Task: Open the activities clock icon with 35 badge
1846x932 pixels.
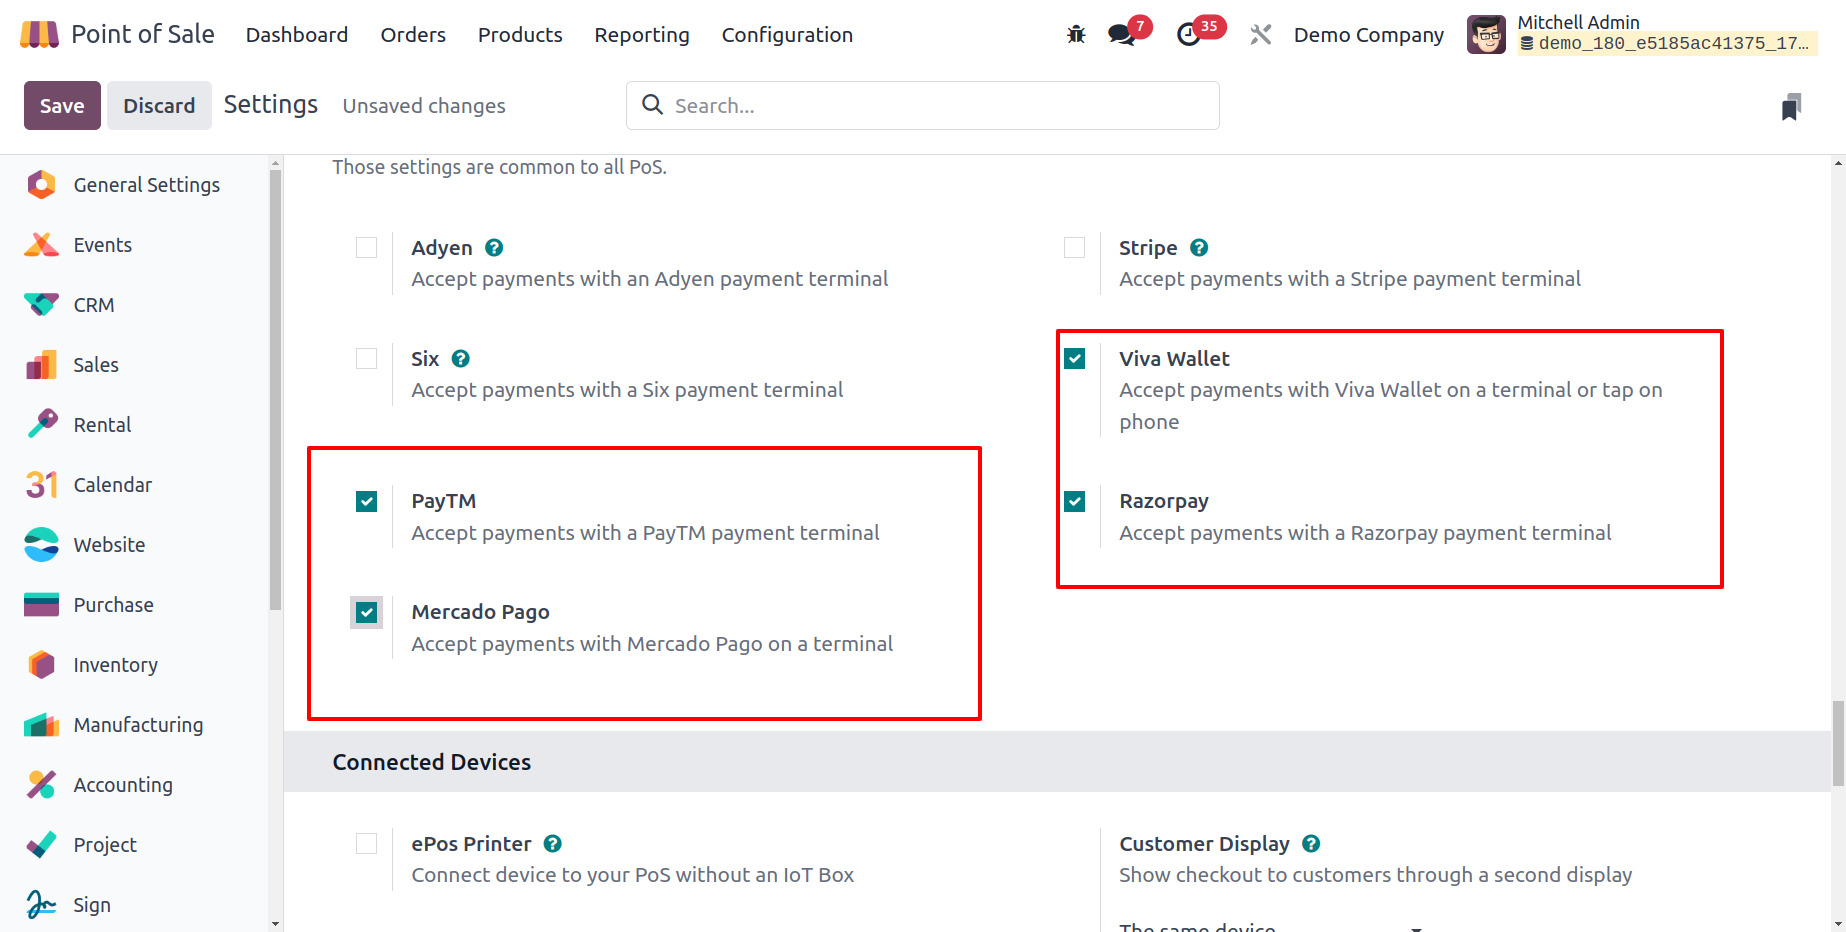Action: 1188,35
